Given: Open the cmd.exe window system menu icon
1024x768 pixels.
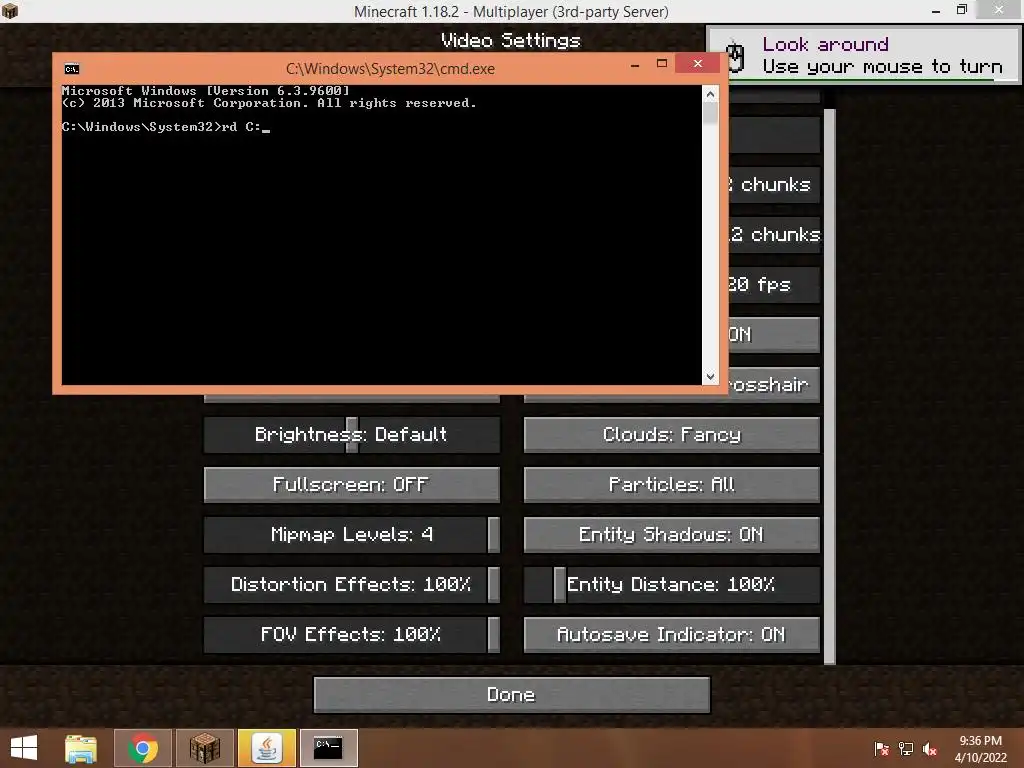Looking at the screenshot, I should click(x=72, y=69).
